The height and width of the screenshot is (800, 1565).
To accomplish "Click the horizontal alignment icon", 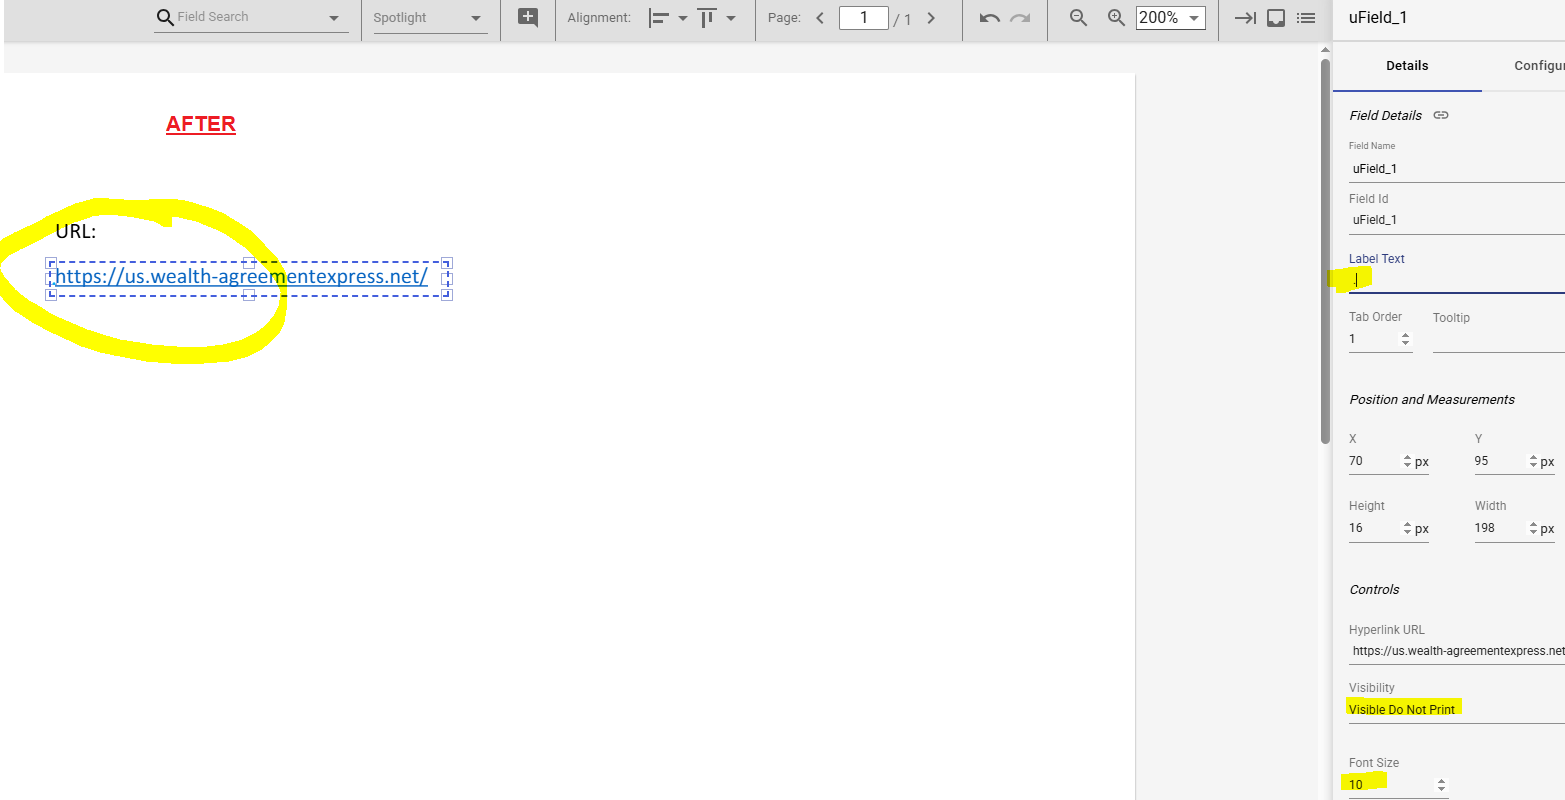I will [x=659, y=18].
